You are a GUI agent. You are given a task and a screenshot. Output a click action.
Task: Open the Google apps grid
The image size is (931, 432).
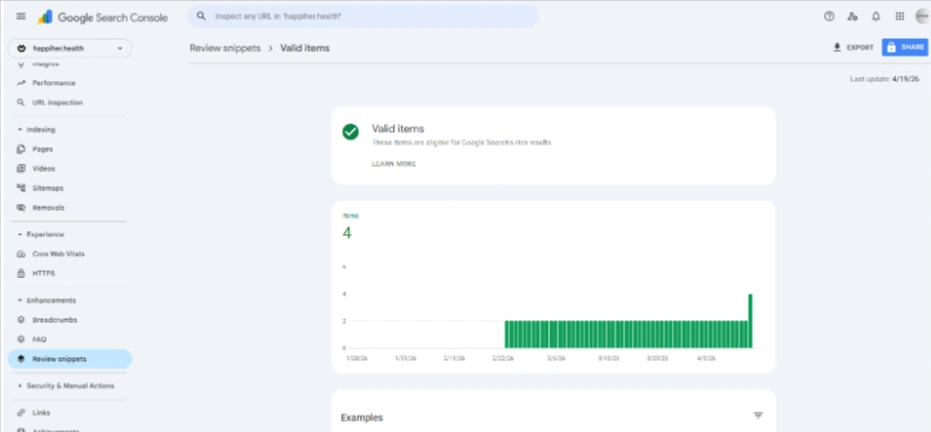pos(900,16)
